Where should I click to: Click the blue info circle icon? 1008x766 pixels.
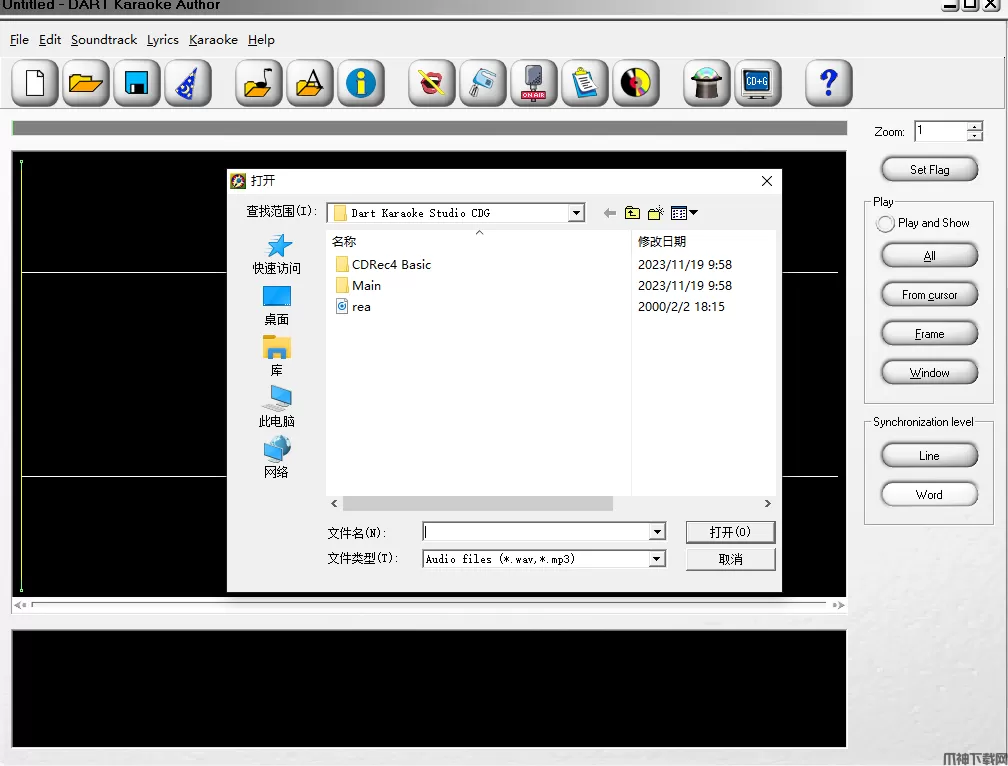pyautogui.click(x=361, y=83)
